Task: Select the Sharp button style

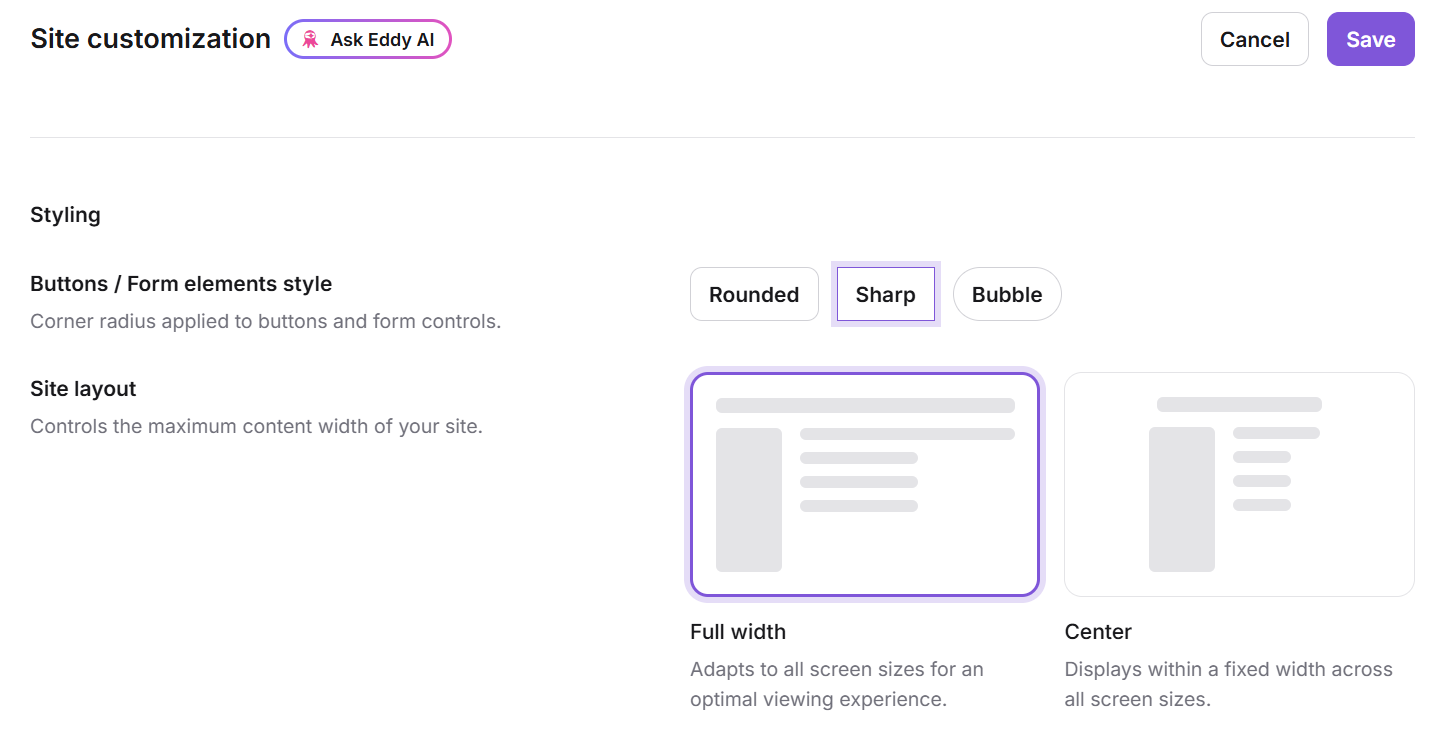Action: pyautogui.click(x=885, y=294)
